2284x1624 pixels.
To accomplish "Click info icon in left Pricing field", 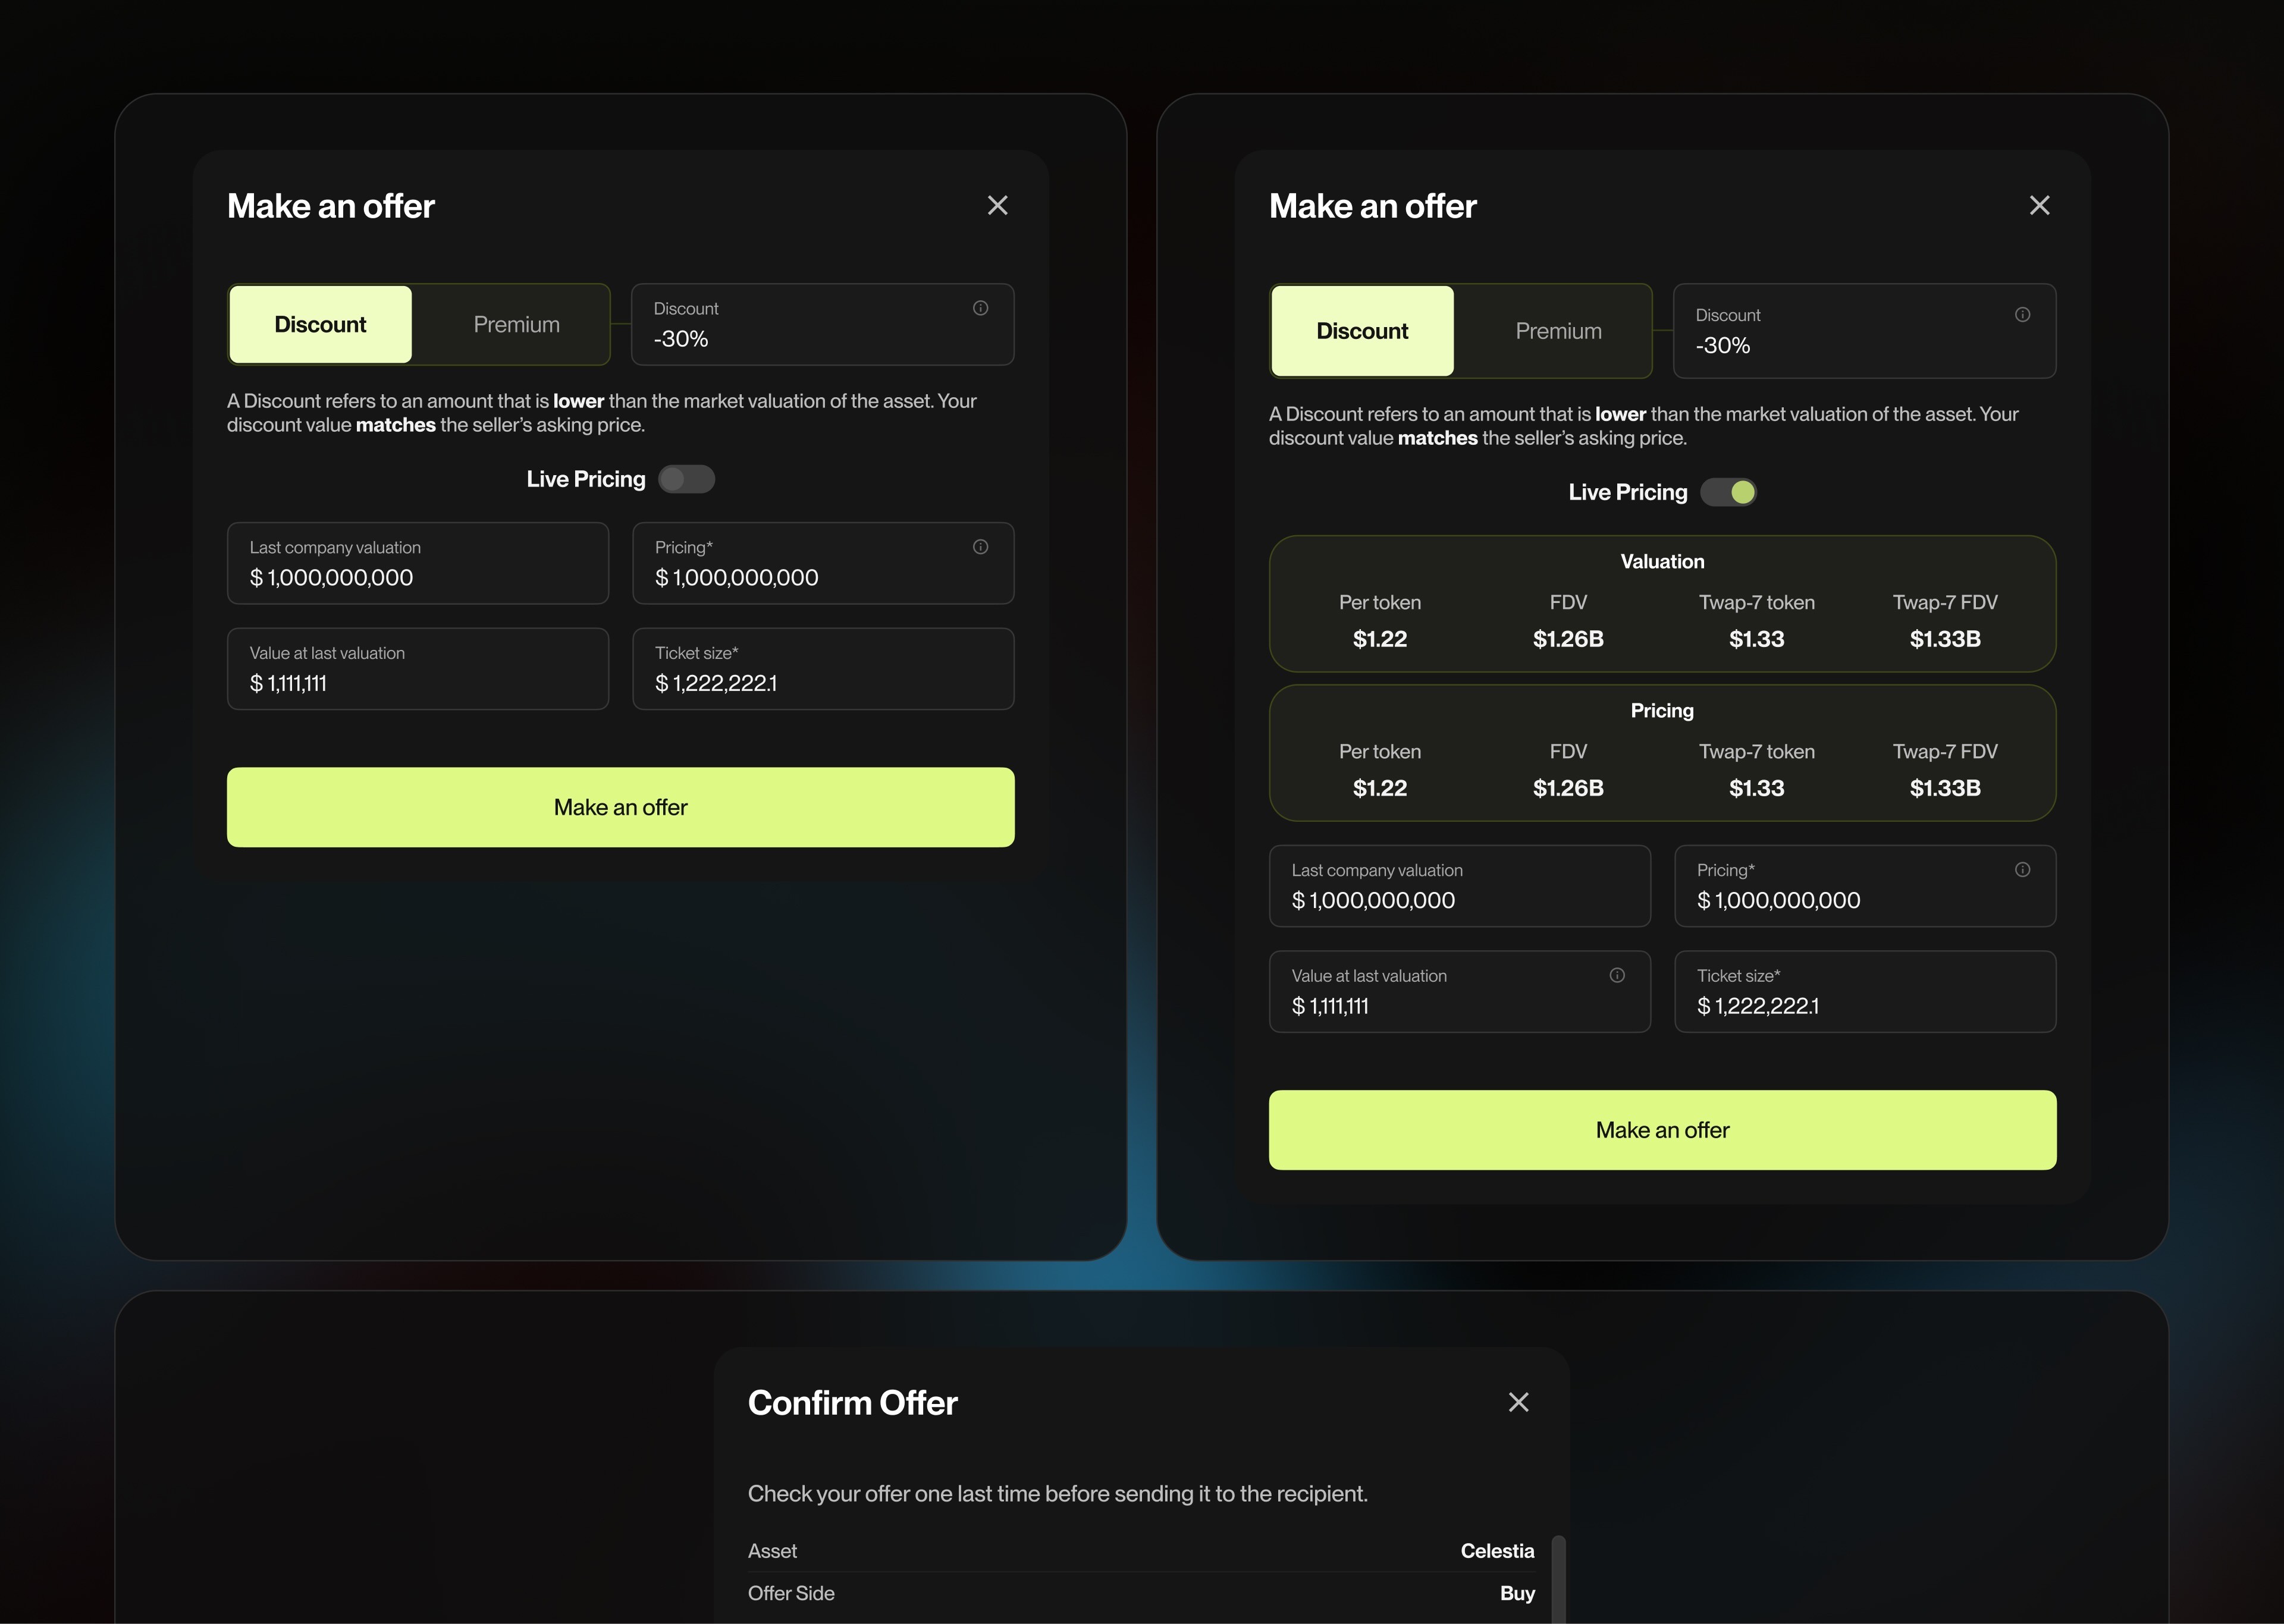I will [x=980, y=547].
